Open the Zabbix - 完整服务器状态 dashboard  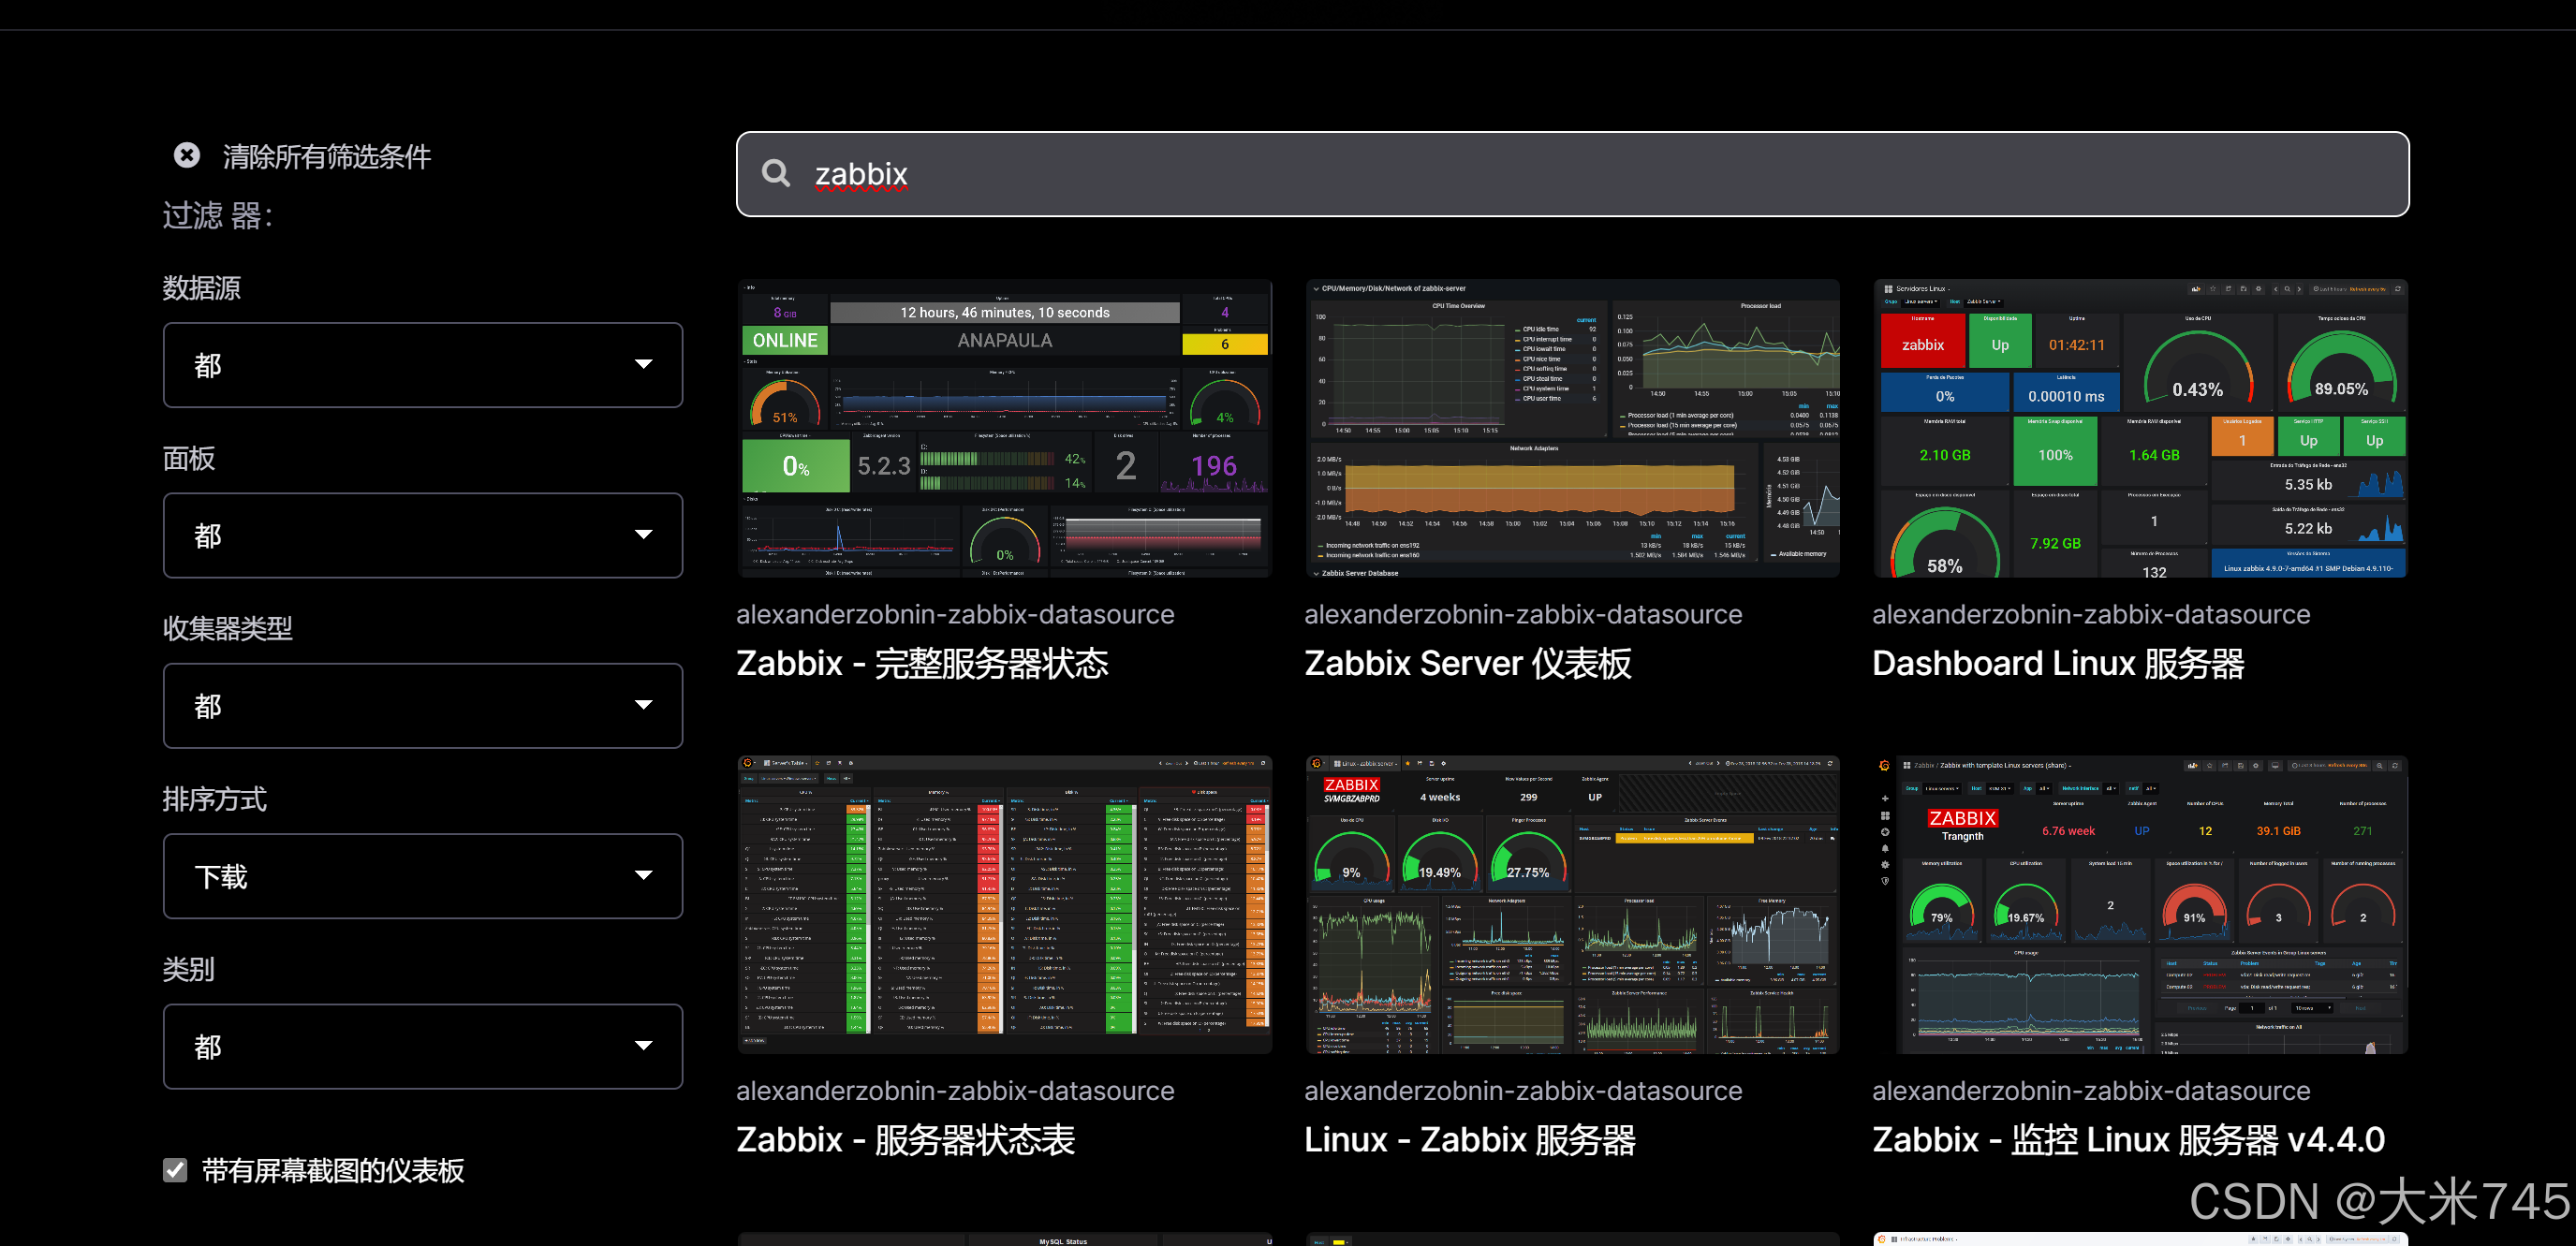tap(922, 663)
